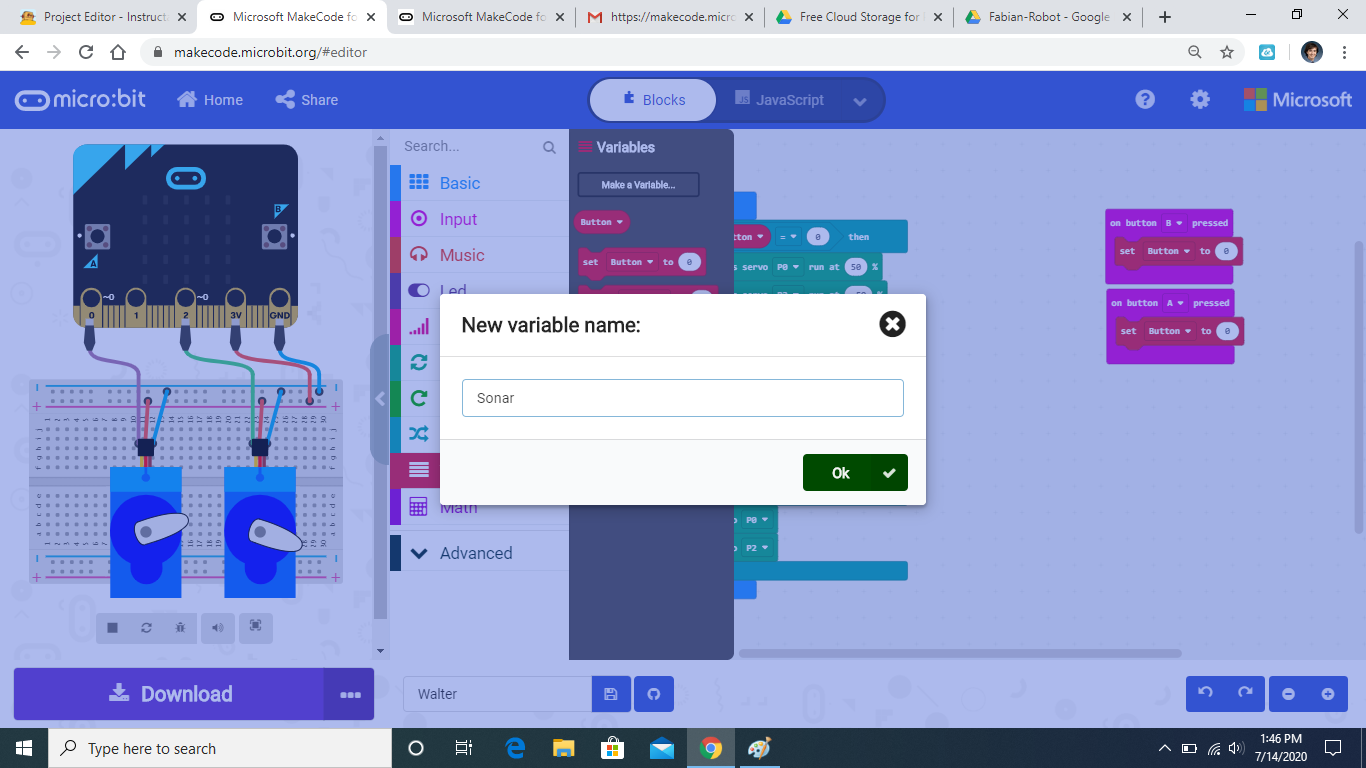Click the toolbox Search box
This screenshot has width=1366, height=768.
479,147
